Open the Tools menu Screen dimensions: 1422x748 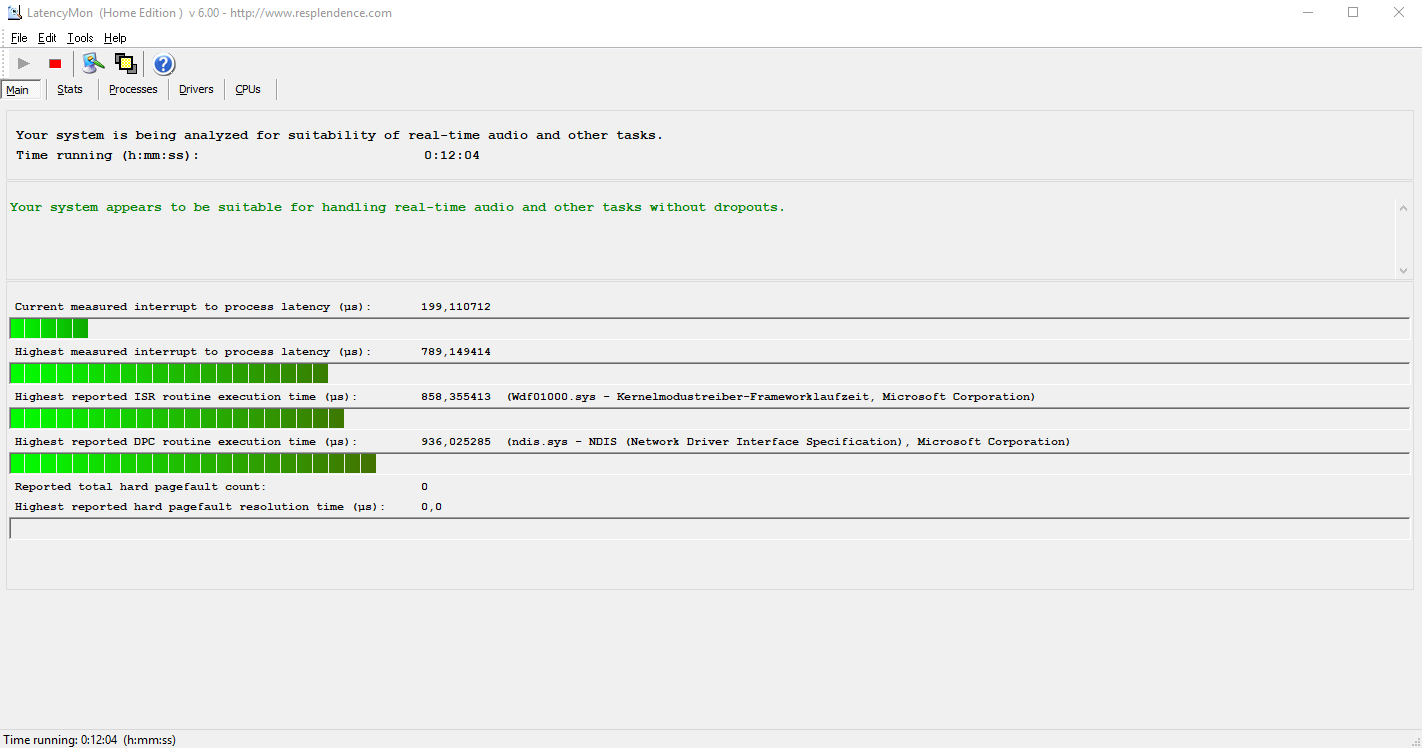coord(80,38)
